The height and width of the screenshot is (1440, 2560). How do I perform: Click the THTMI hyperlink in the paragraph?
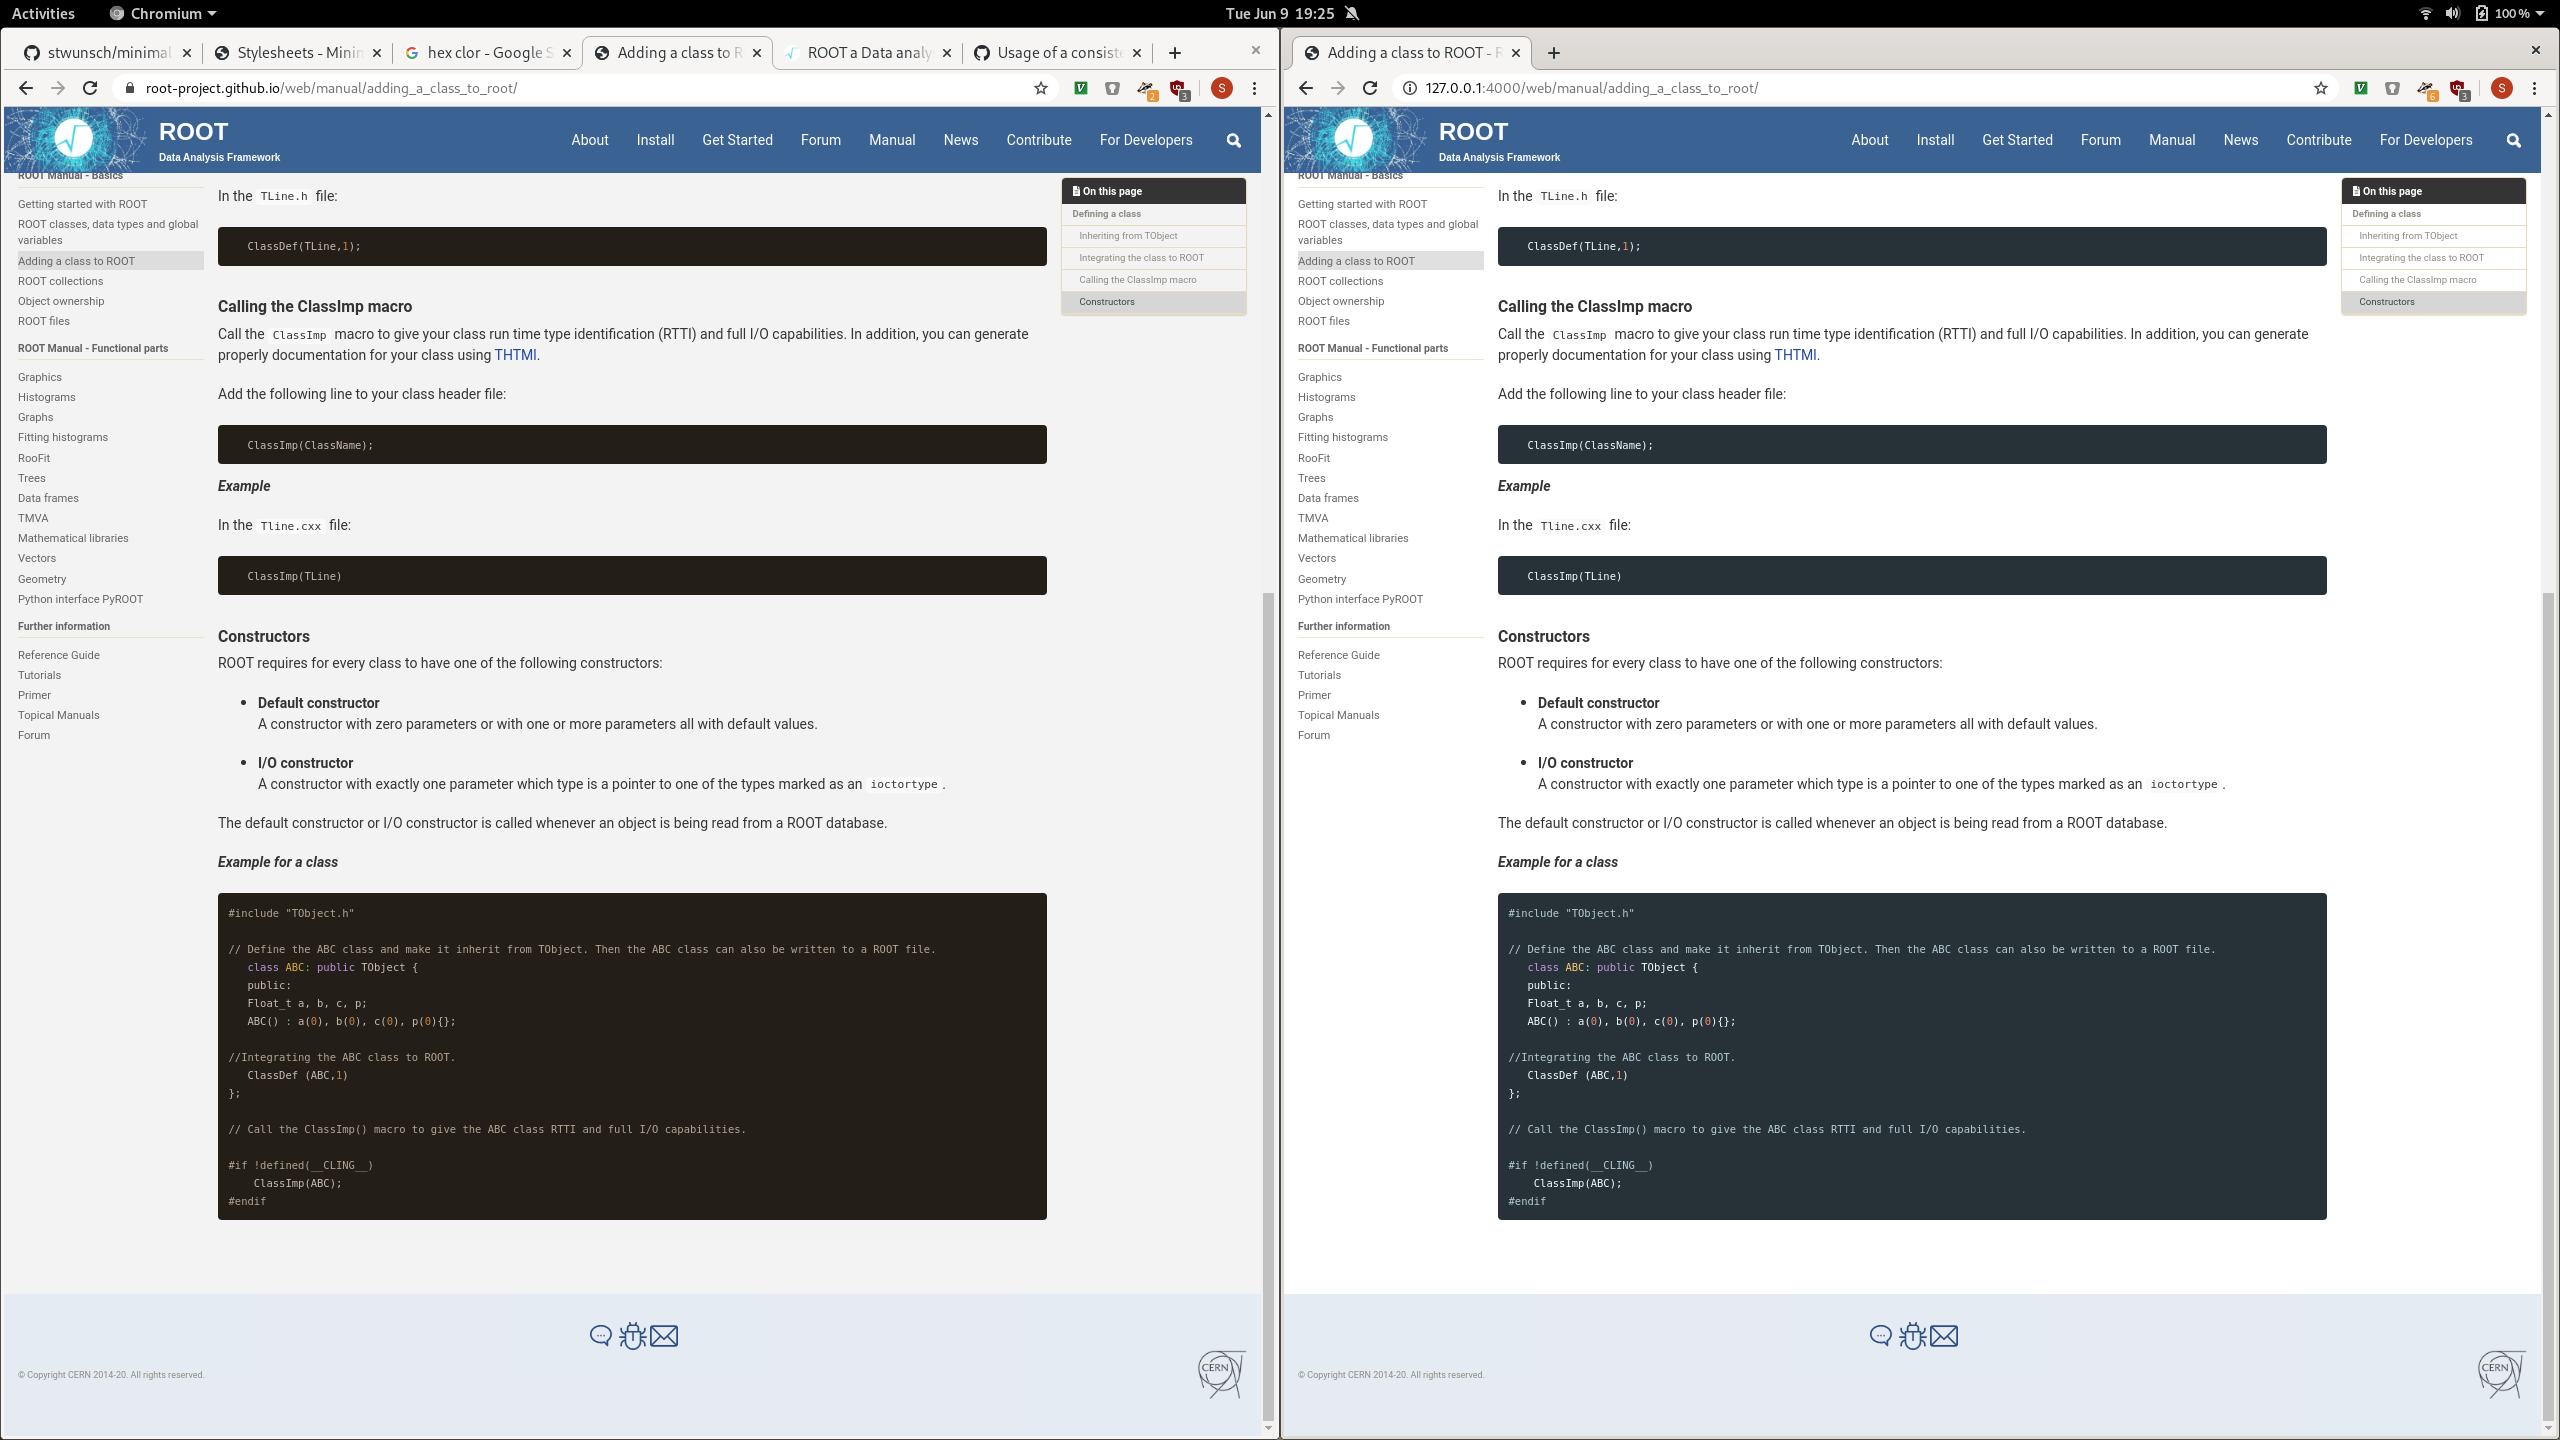tap(516, 355)
